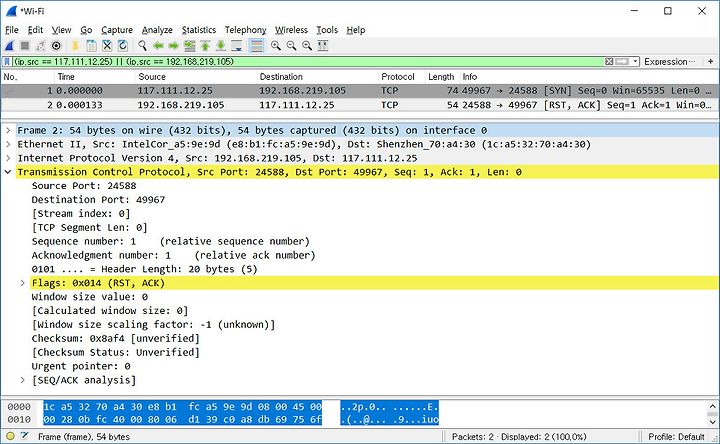The height and width of the screenshot is (444, 720).
Task: Jump to the first packet
Action: pos(205,45)
